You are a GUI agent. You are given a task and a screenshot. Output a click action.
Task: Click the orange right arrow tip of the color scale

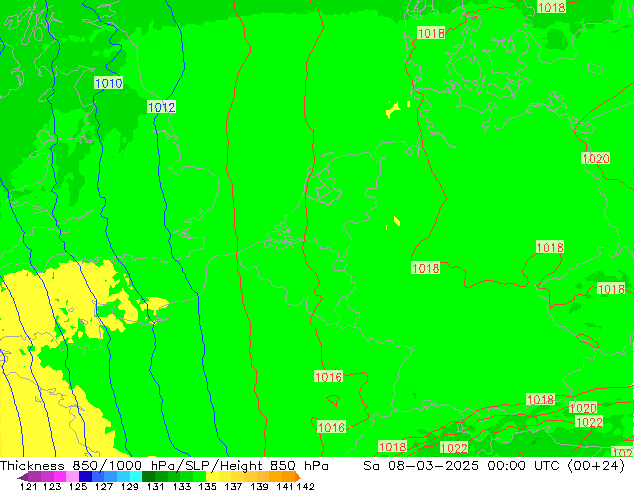point(298,477)
